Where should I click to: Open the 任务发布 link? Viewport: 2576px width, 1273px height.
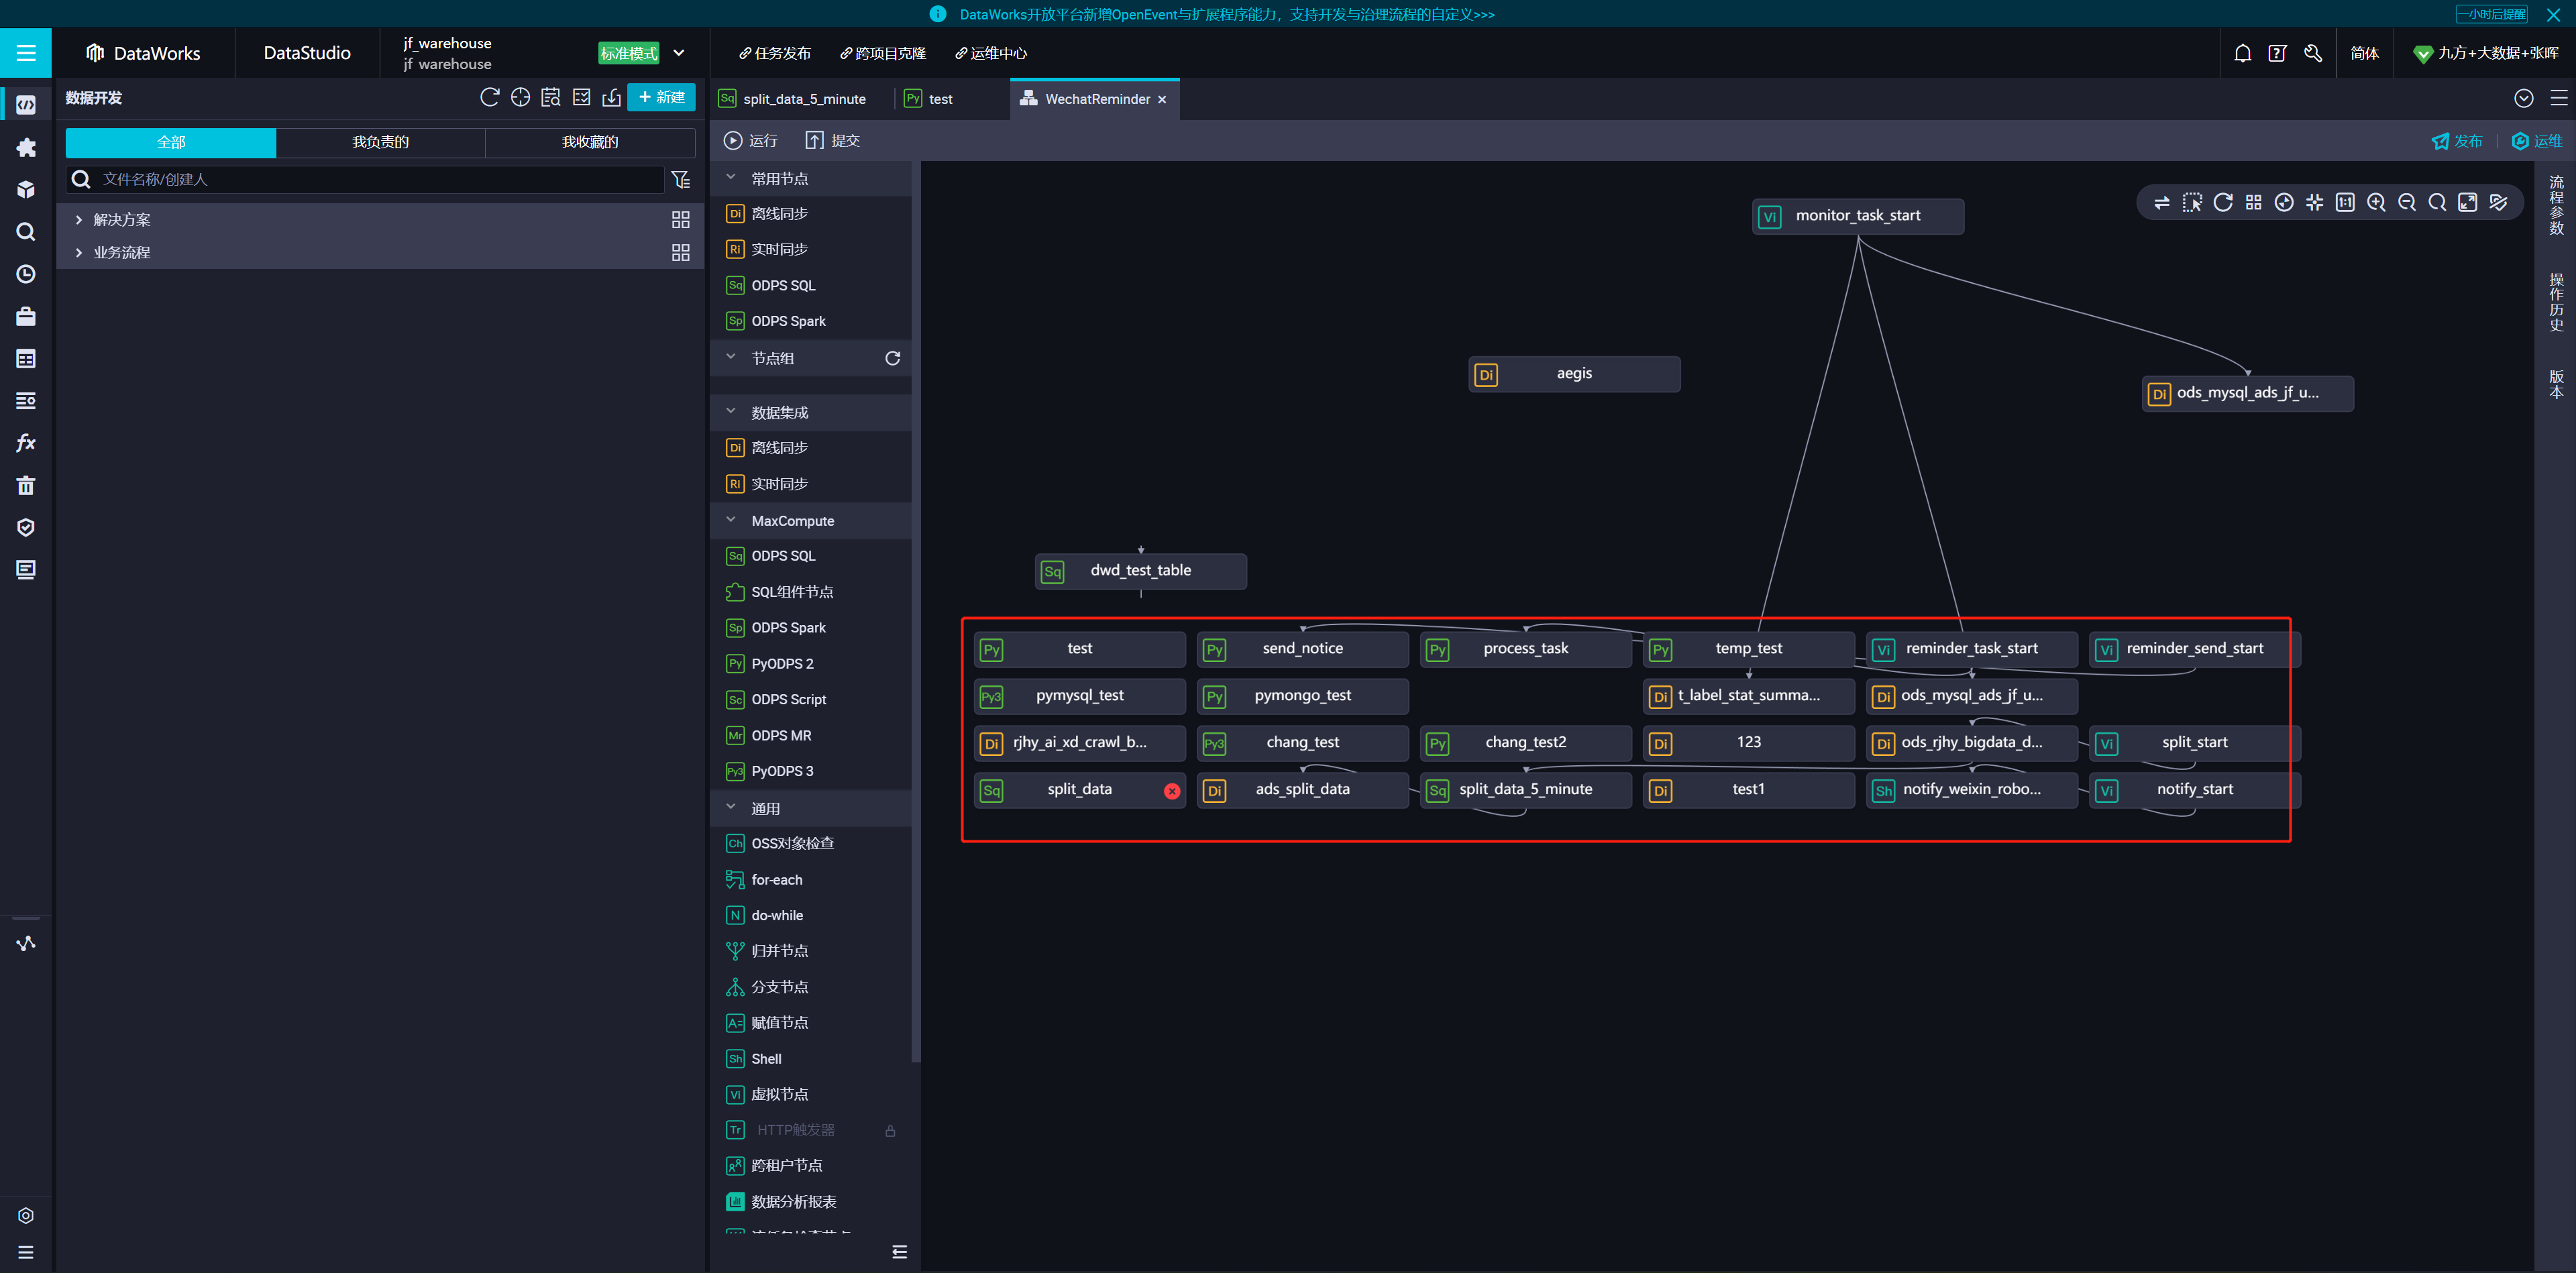(775, 53)
